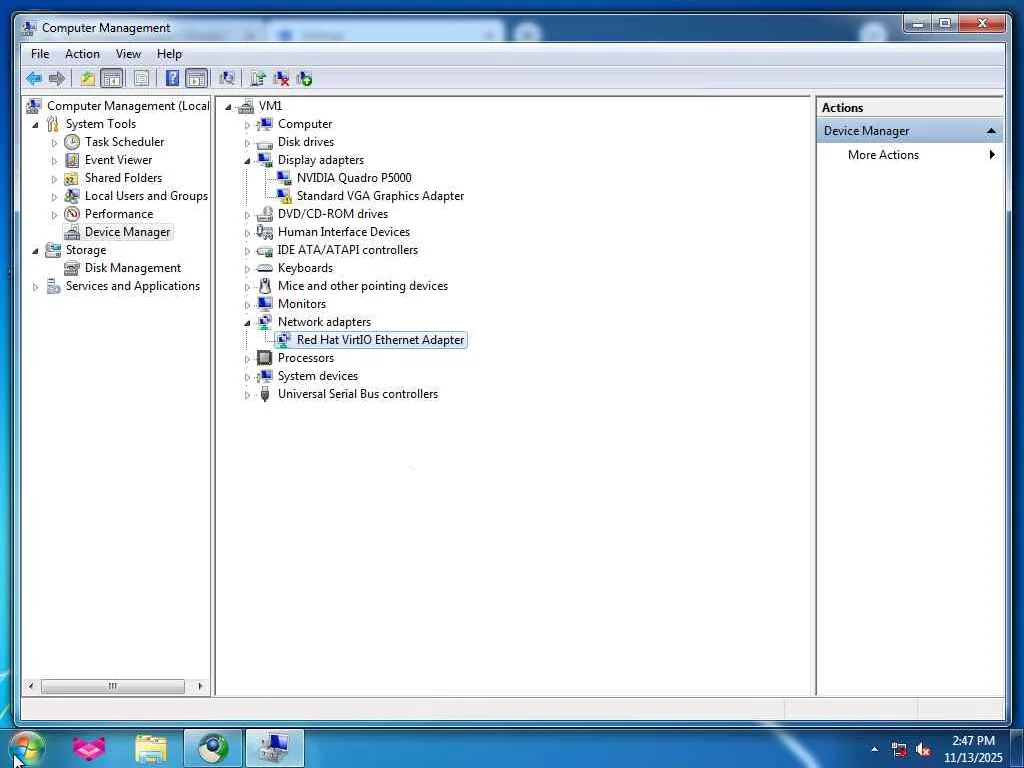
Task: Click the Task Scheduler clock icon
Action: 72,142
